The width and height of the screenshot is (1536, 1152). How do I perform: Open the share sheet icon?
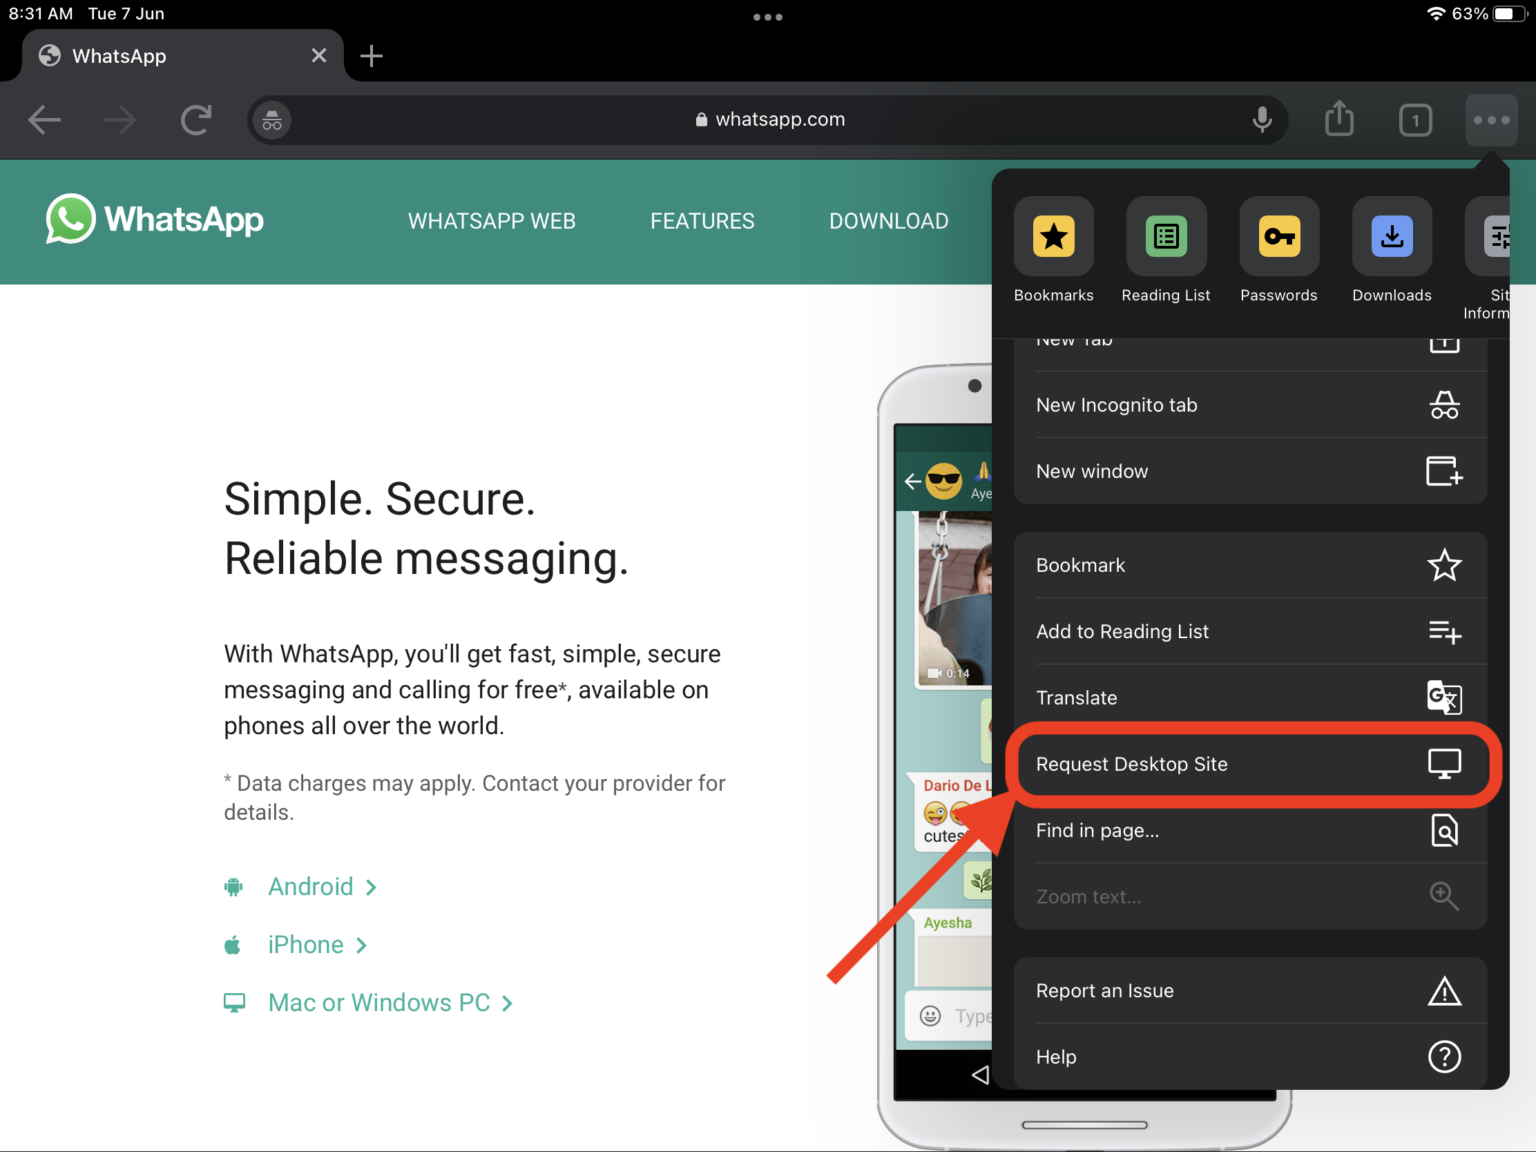coord(1339,119)
